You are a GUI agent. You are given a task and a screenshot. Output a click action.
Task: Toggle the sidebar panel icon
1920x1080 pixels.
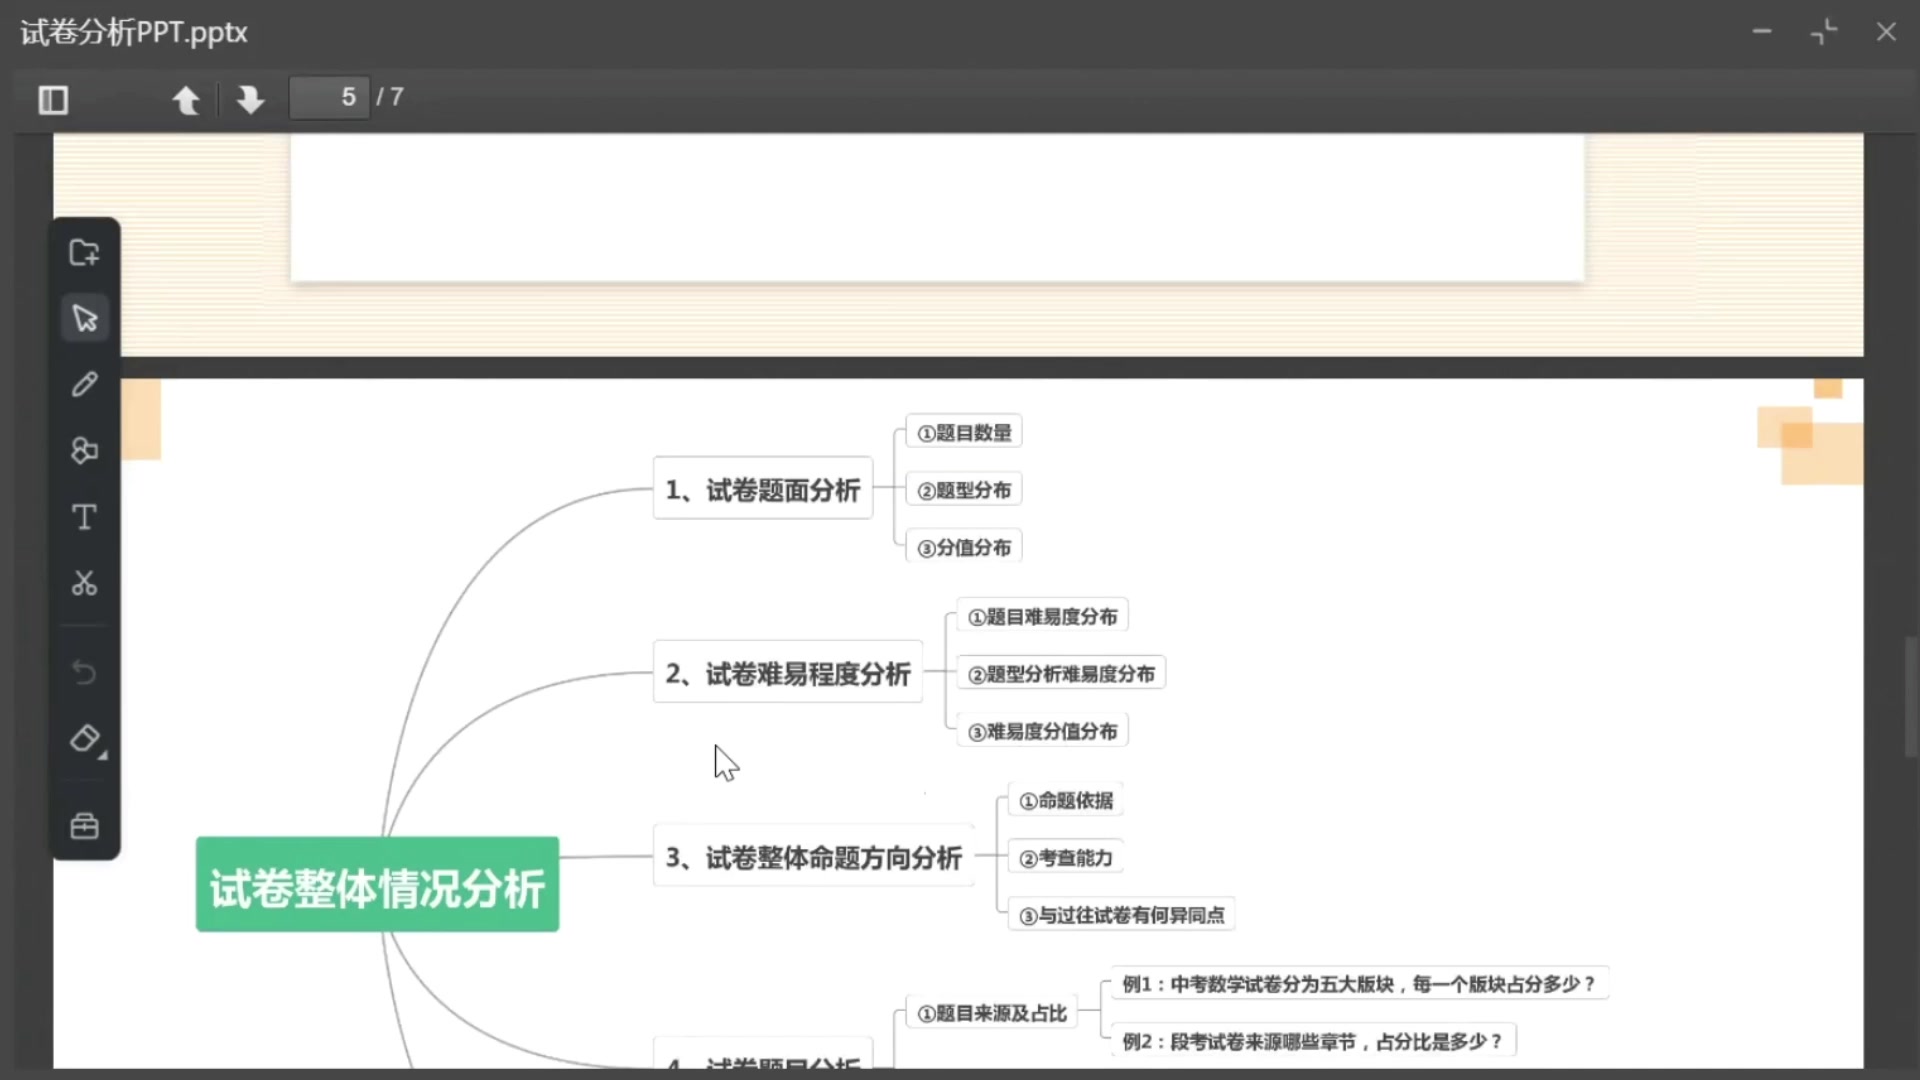point(53,99)
